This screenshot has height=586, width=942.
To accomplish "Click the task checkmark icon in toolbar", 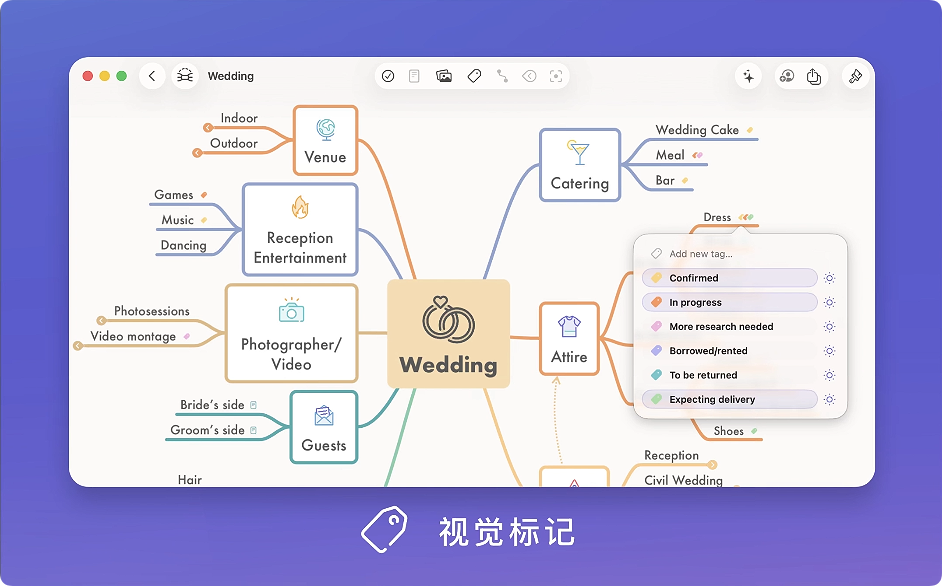I will point(388,76).
